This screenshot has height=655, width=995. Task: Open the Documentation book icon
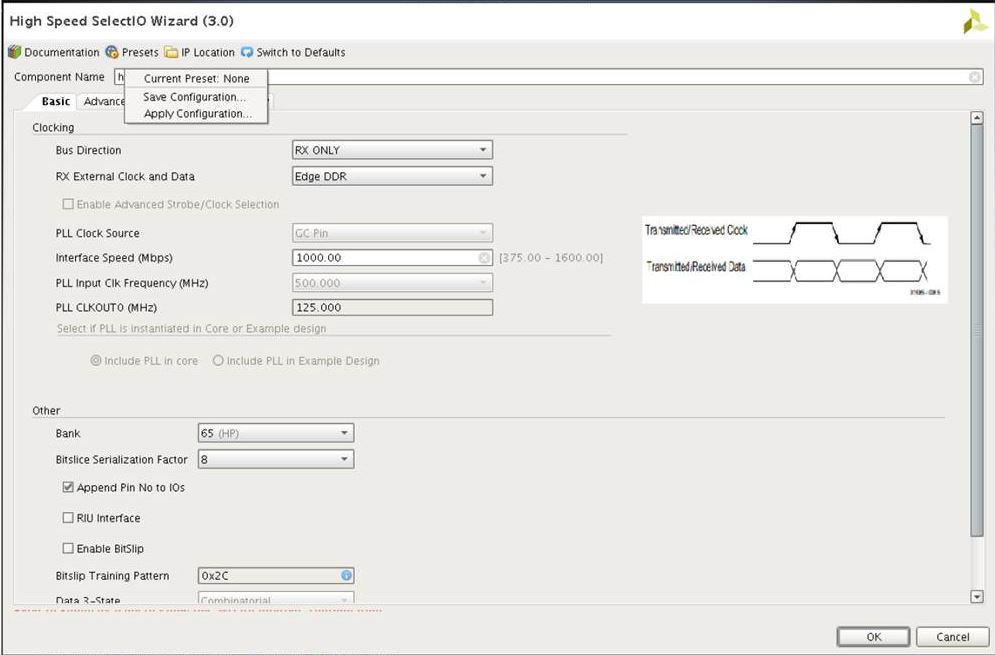pos(15,52)
